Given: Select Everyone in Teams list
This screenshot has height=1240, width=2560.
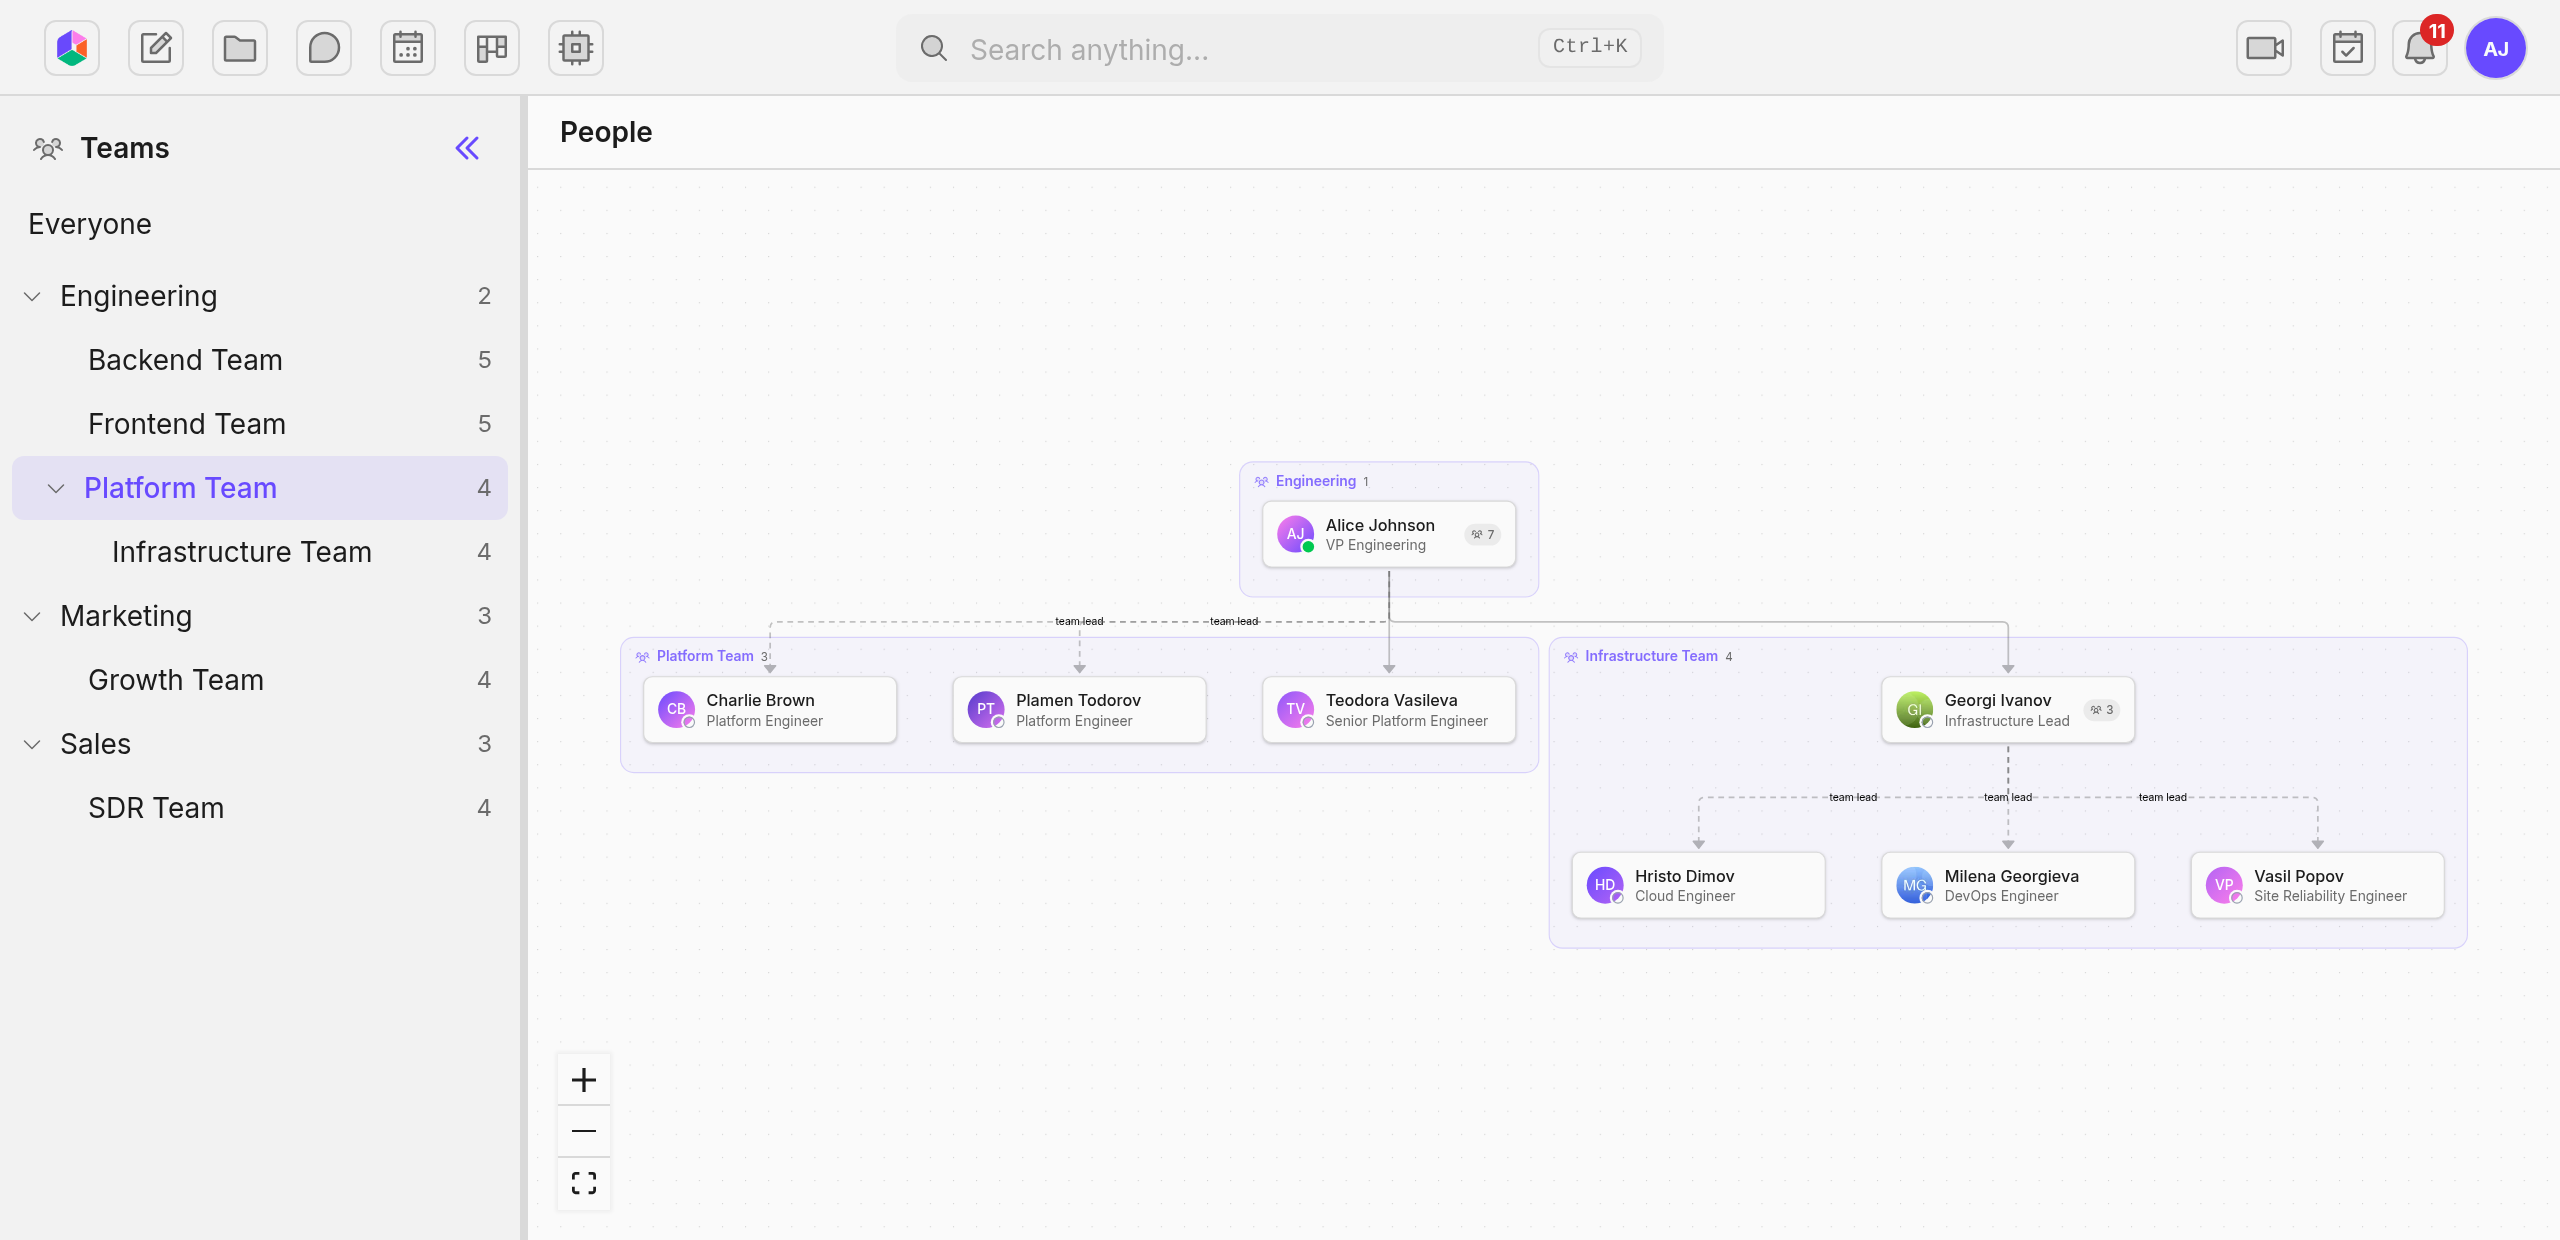Looking at the screenshot, I should click(260, 224).
